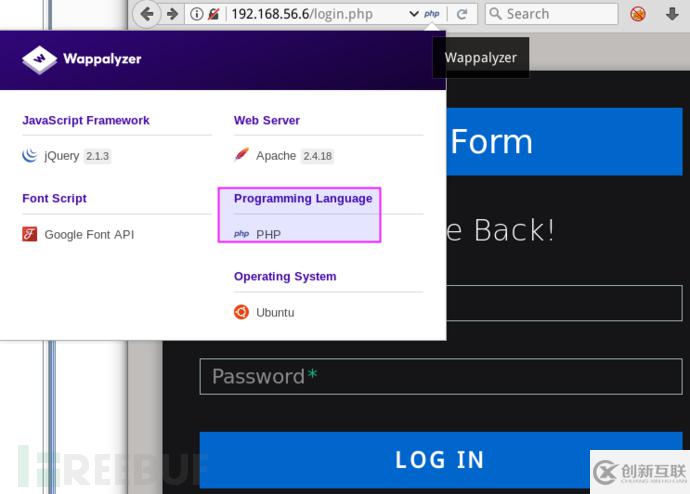
Task: Click the Google Font API red icon
Action: click(29, 234)
